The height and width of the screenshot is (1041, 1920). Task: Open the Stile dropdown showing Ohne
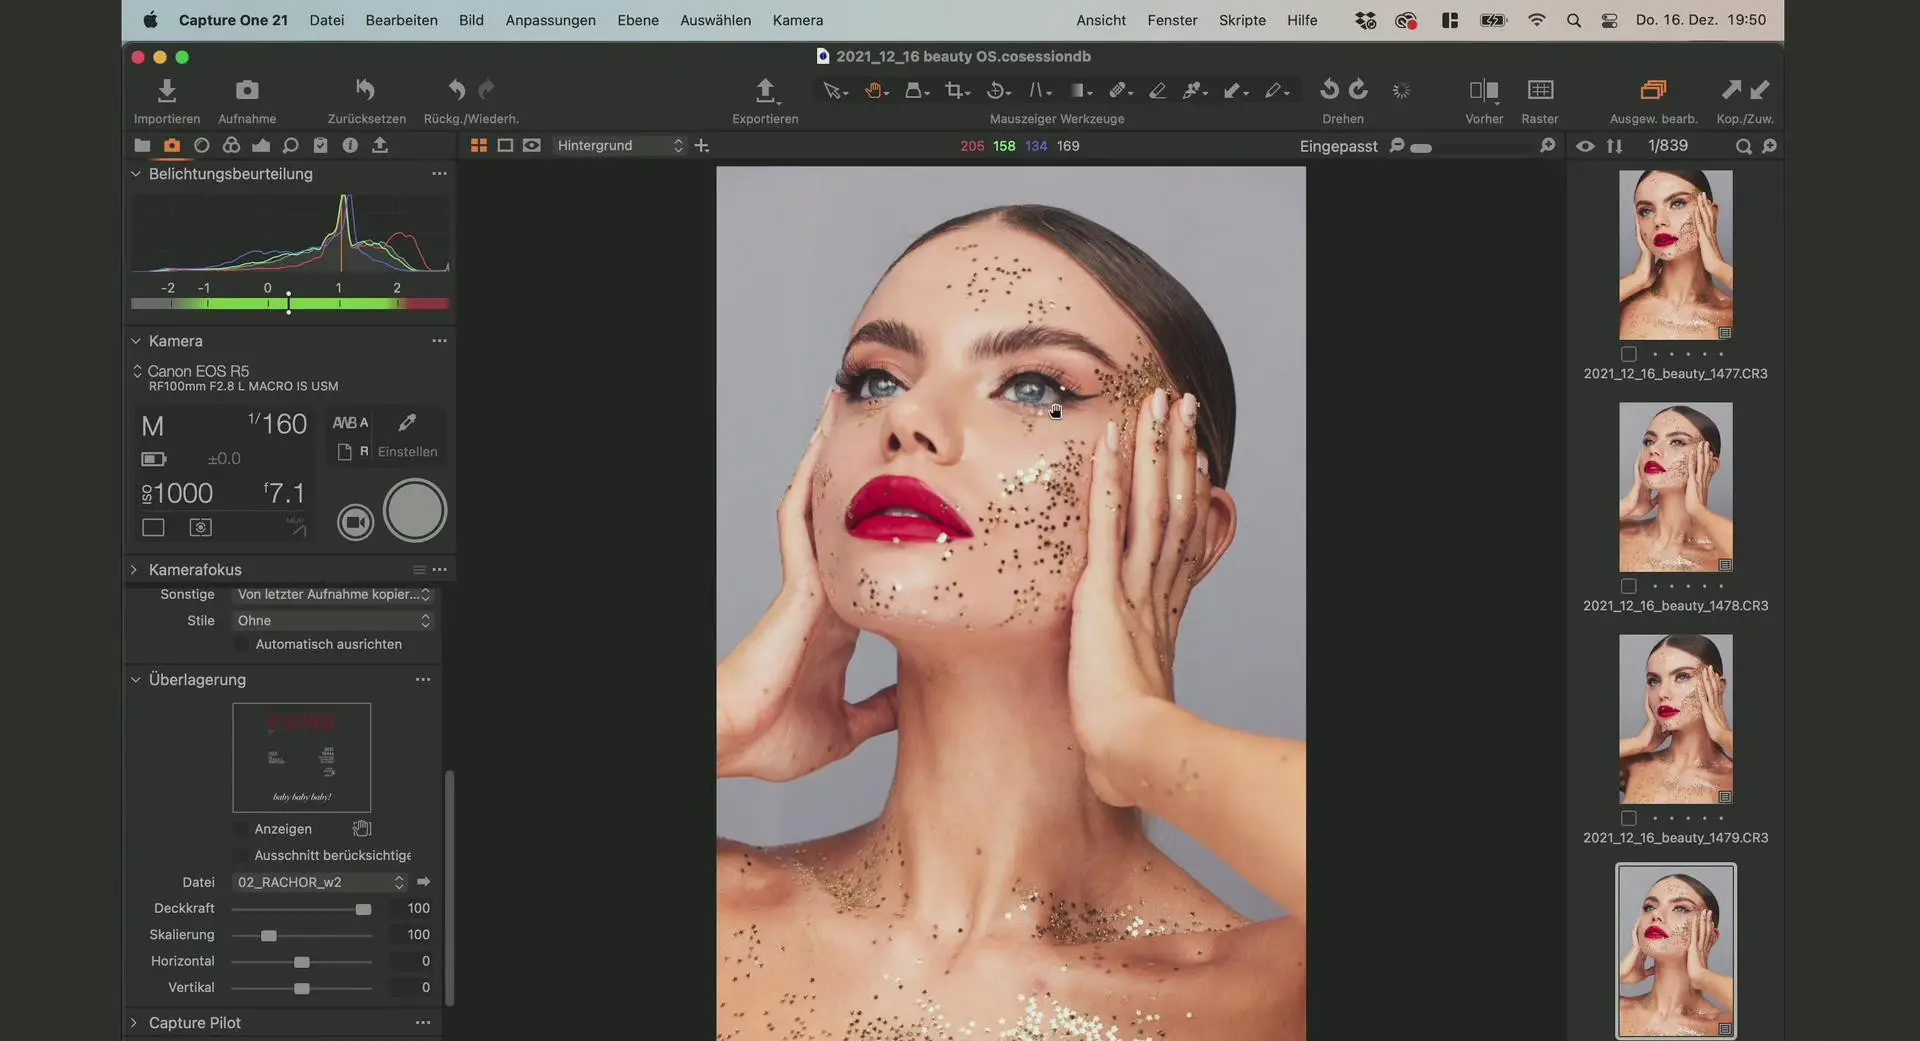coord(333,621)
